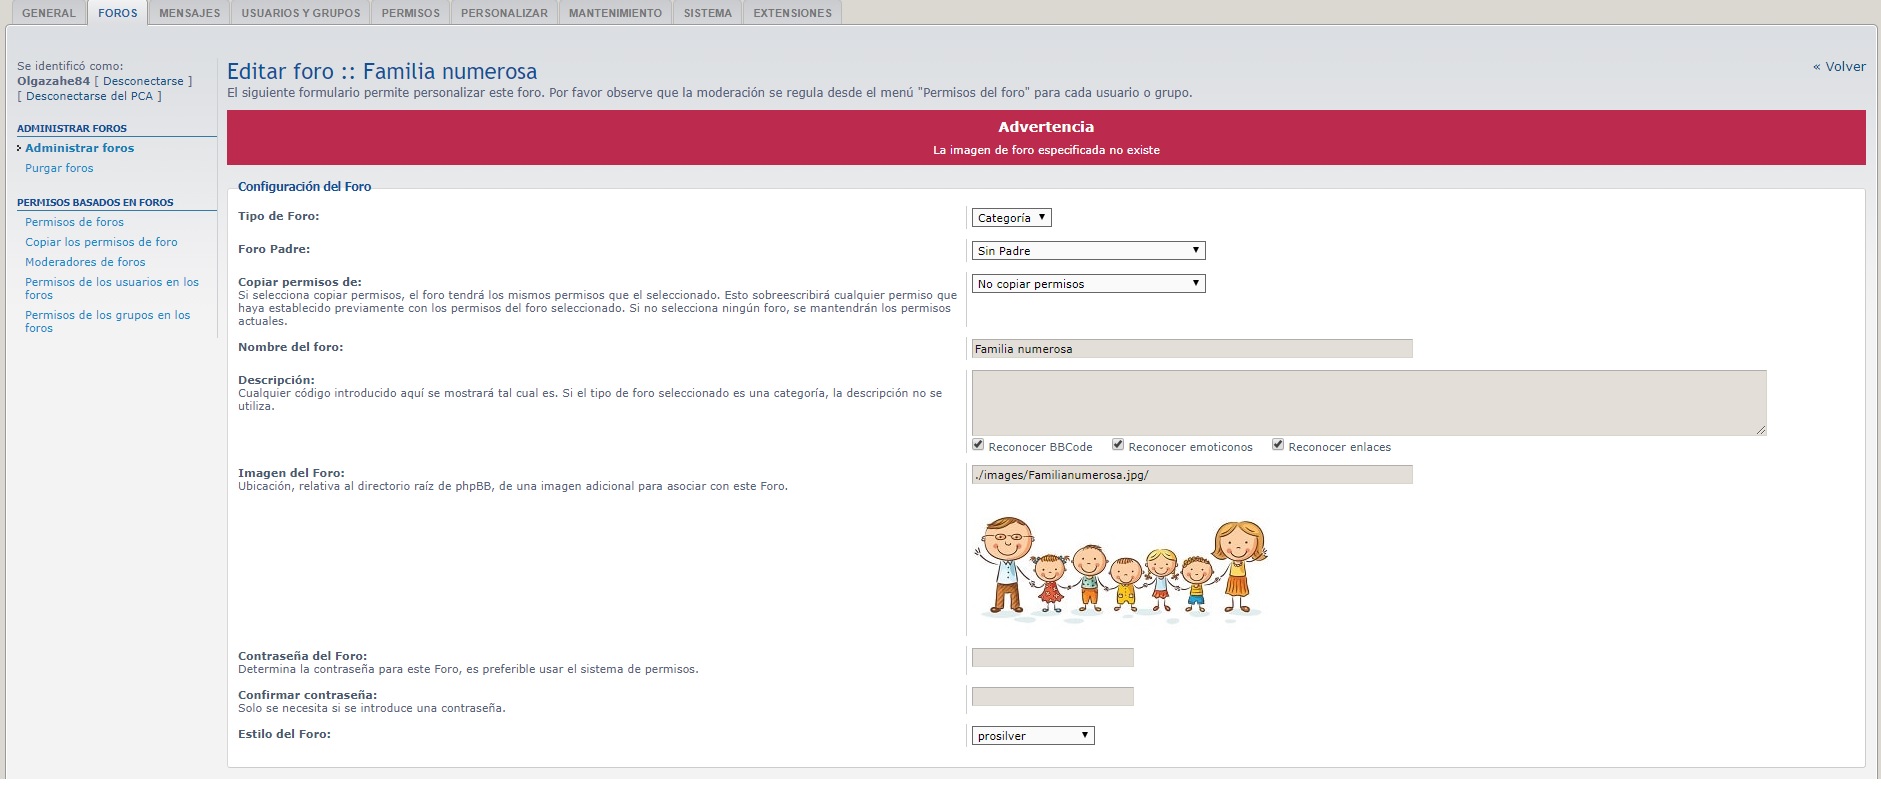Go to the EXTENSIONES tab
Image resolution: width=1881 pixels, height=800 pixels.
[792, 13]
